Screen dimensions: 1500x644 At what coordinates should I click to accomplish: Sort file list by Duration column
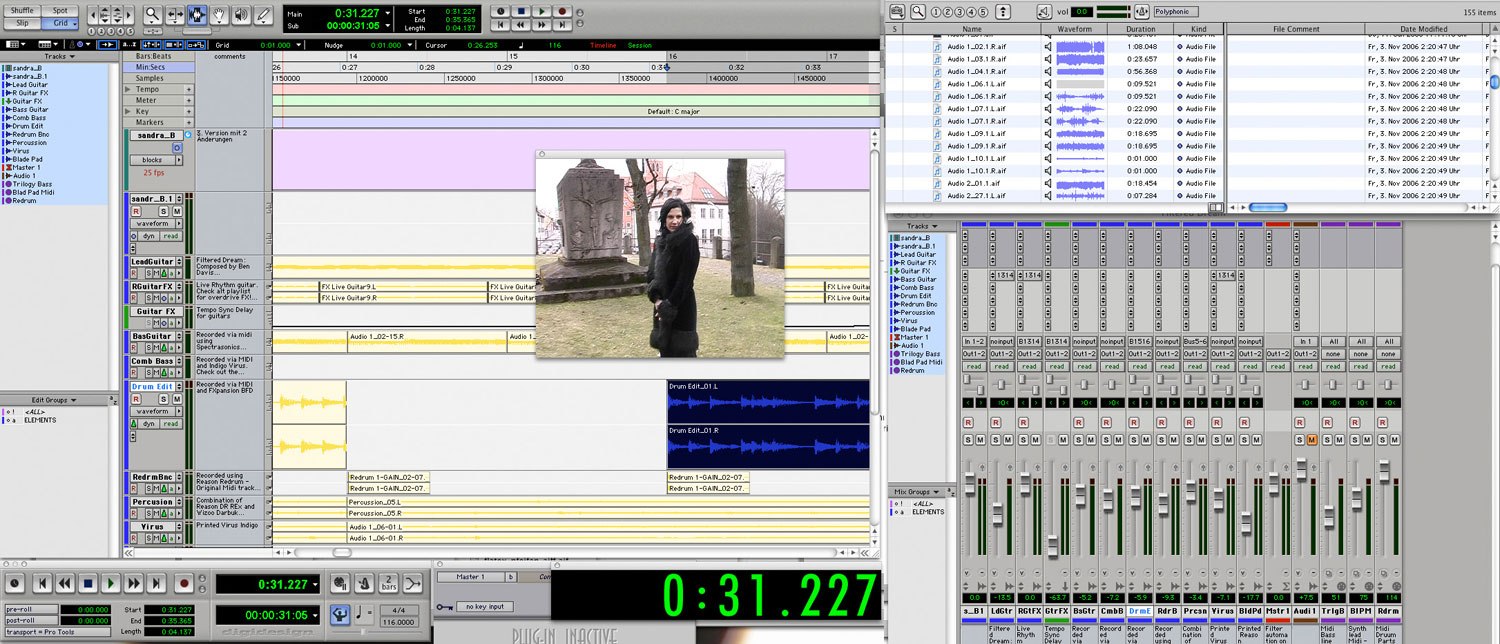1140,29
